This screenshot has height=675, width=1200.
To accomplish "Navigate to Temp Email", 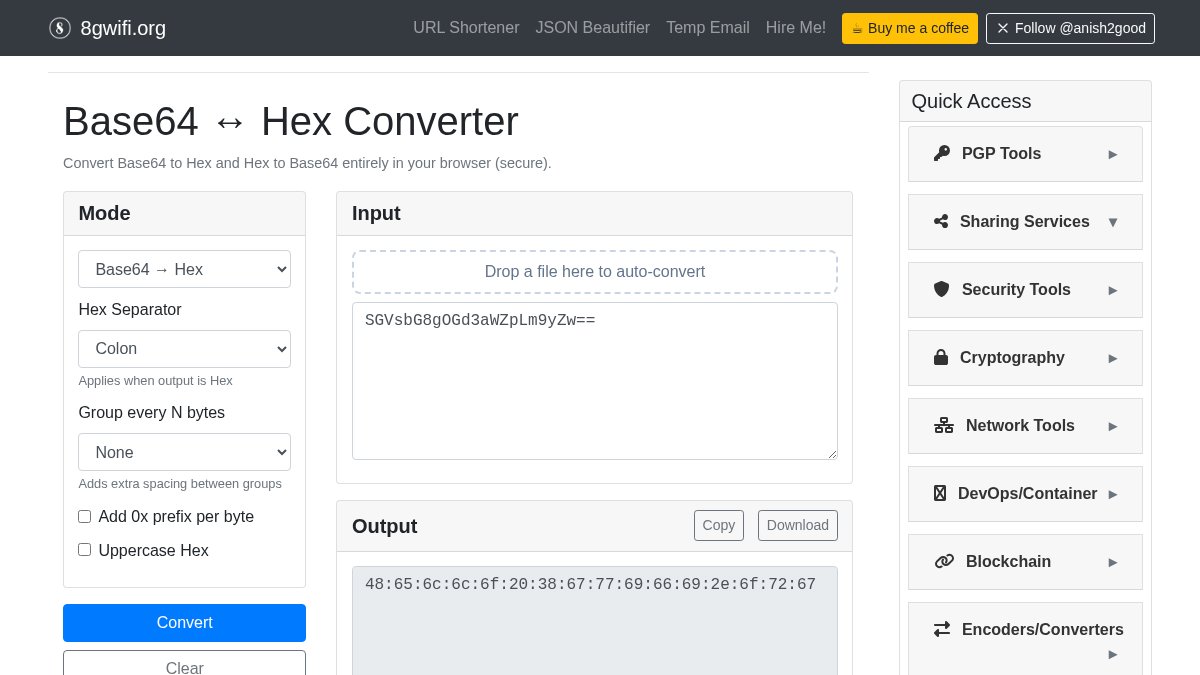I will click(x=707, y=28).
